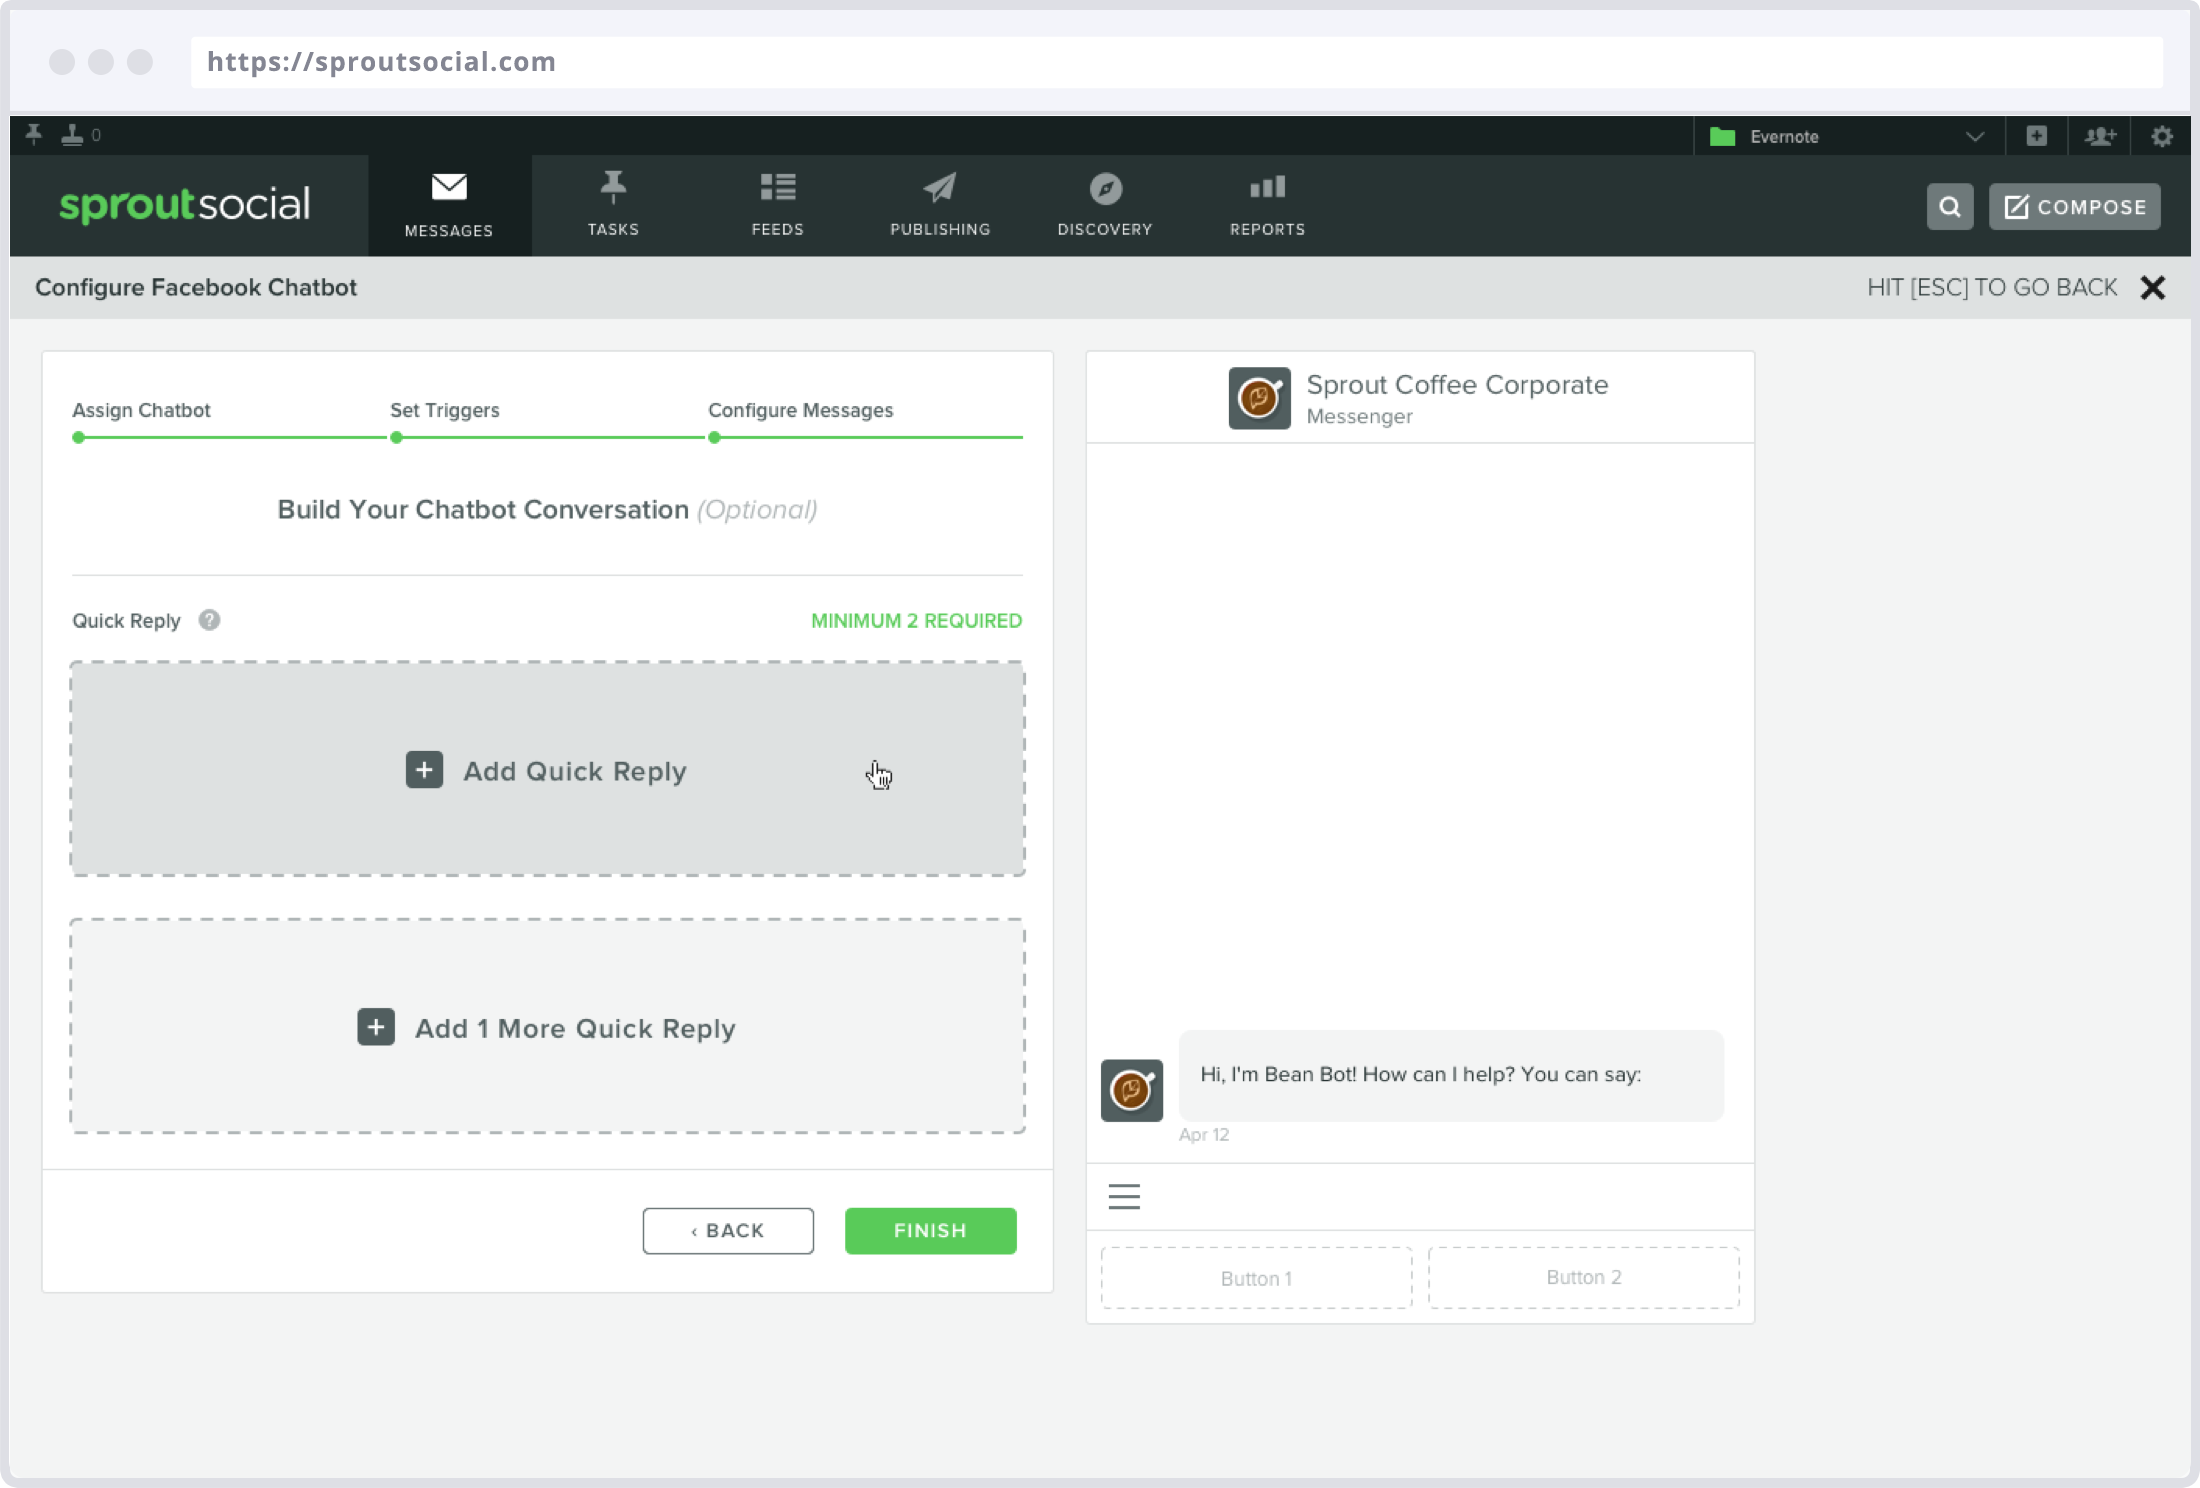
Task: Open the Publishing tab
Action: pos(940,206)
